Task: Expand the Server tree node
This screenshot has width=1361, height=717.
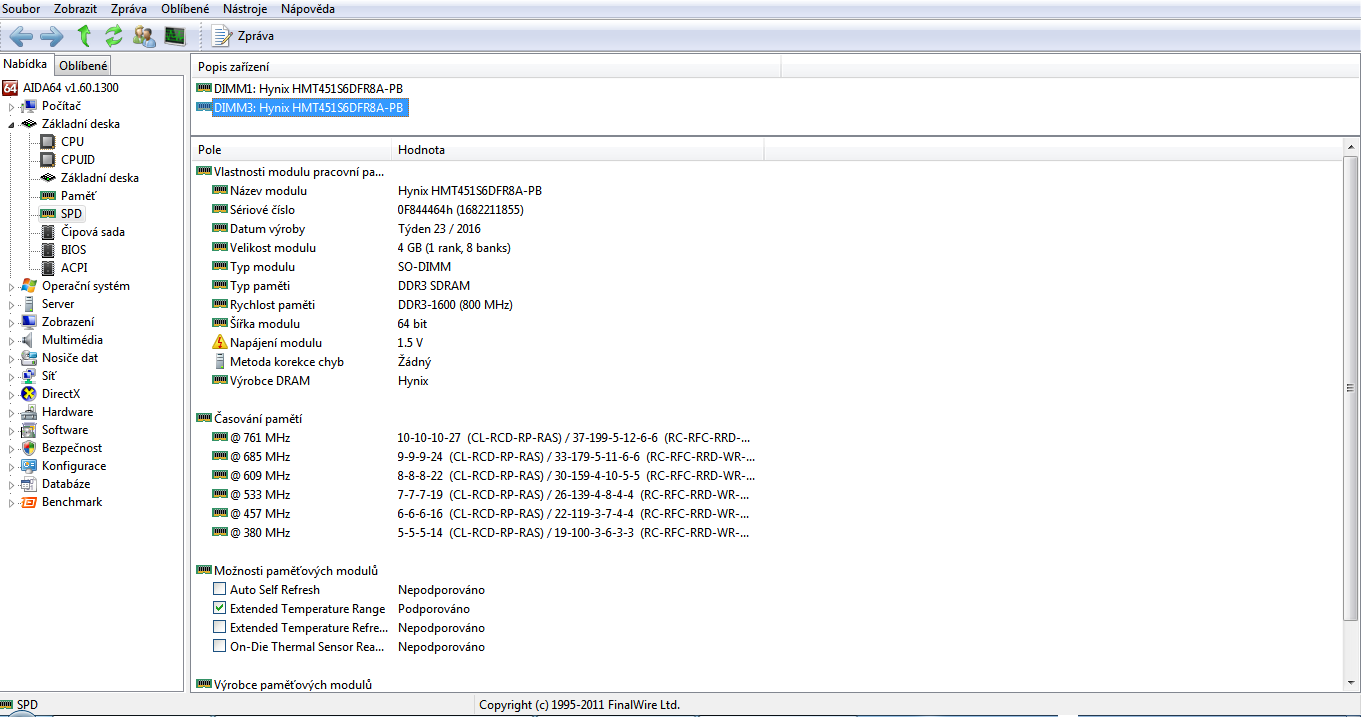Action: coord(11,304)
